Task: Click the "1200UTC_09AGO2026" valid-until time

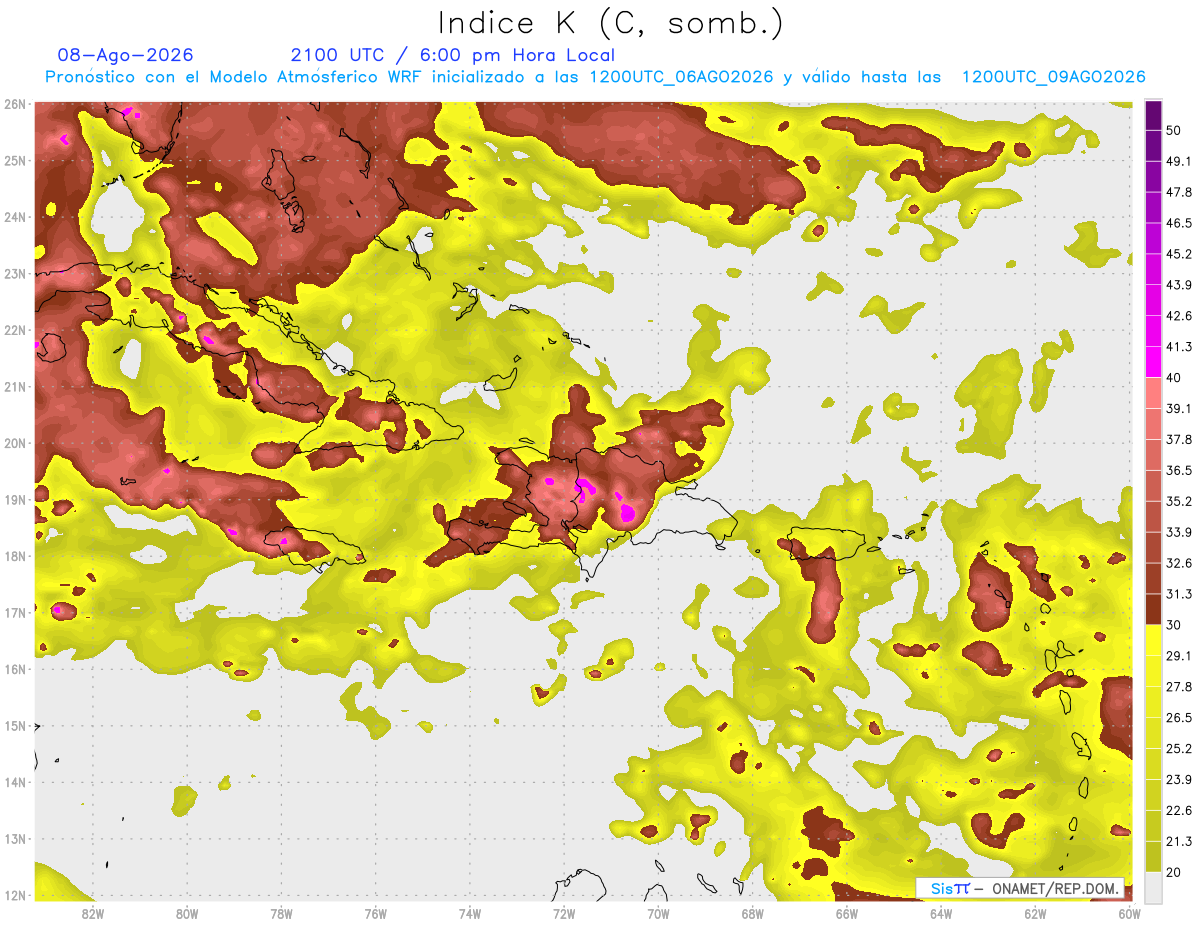Action: [x=1053, y=77]
